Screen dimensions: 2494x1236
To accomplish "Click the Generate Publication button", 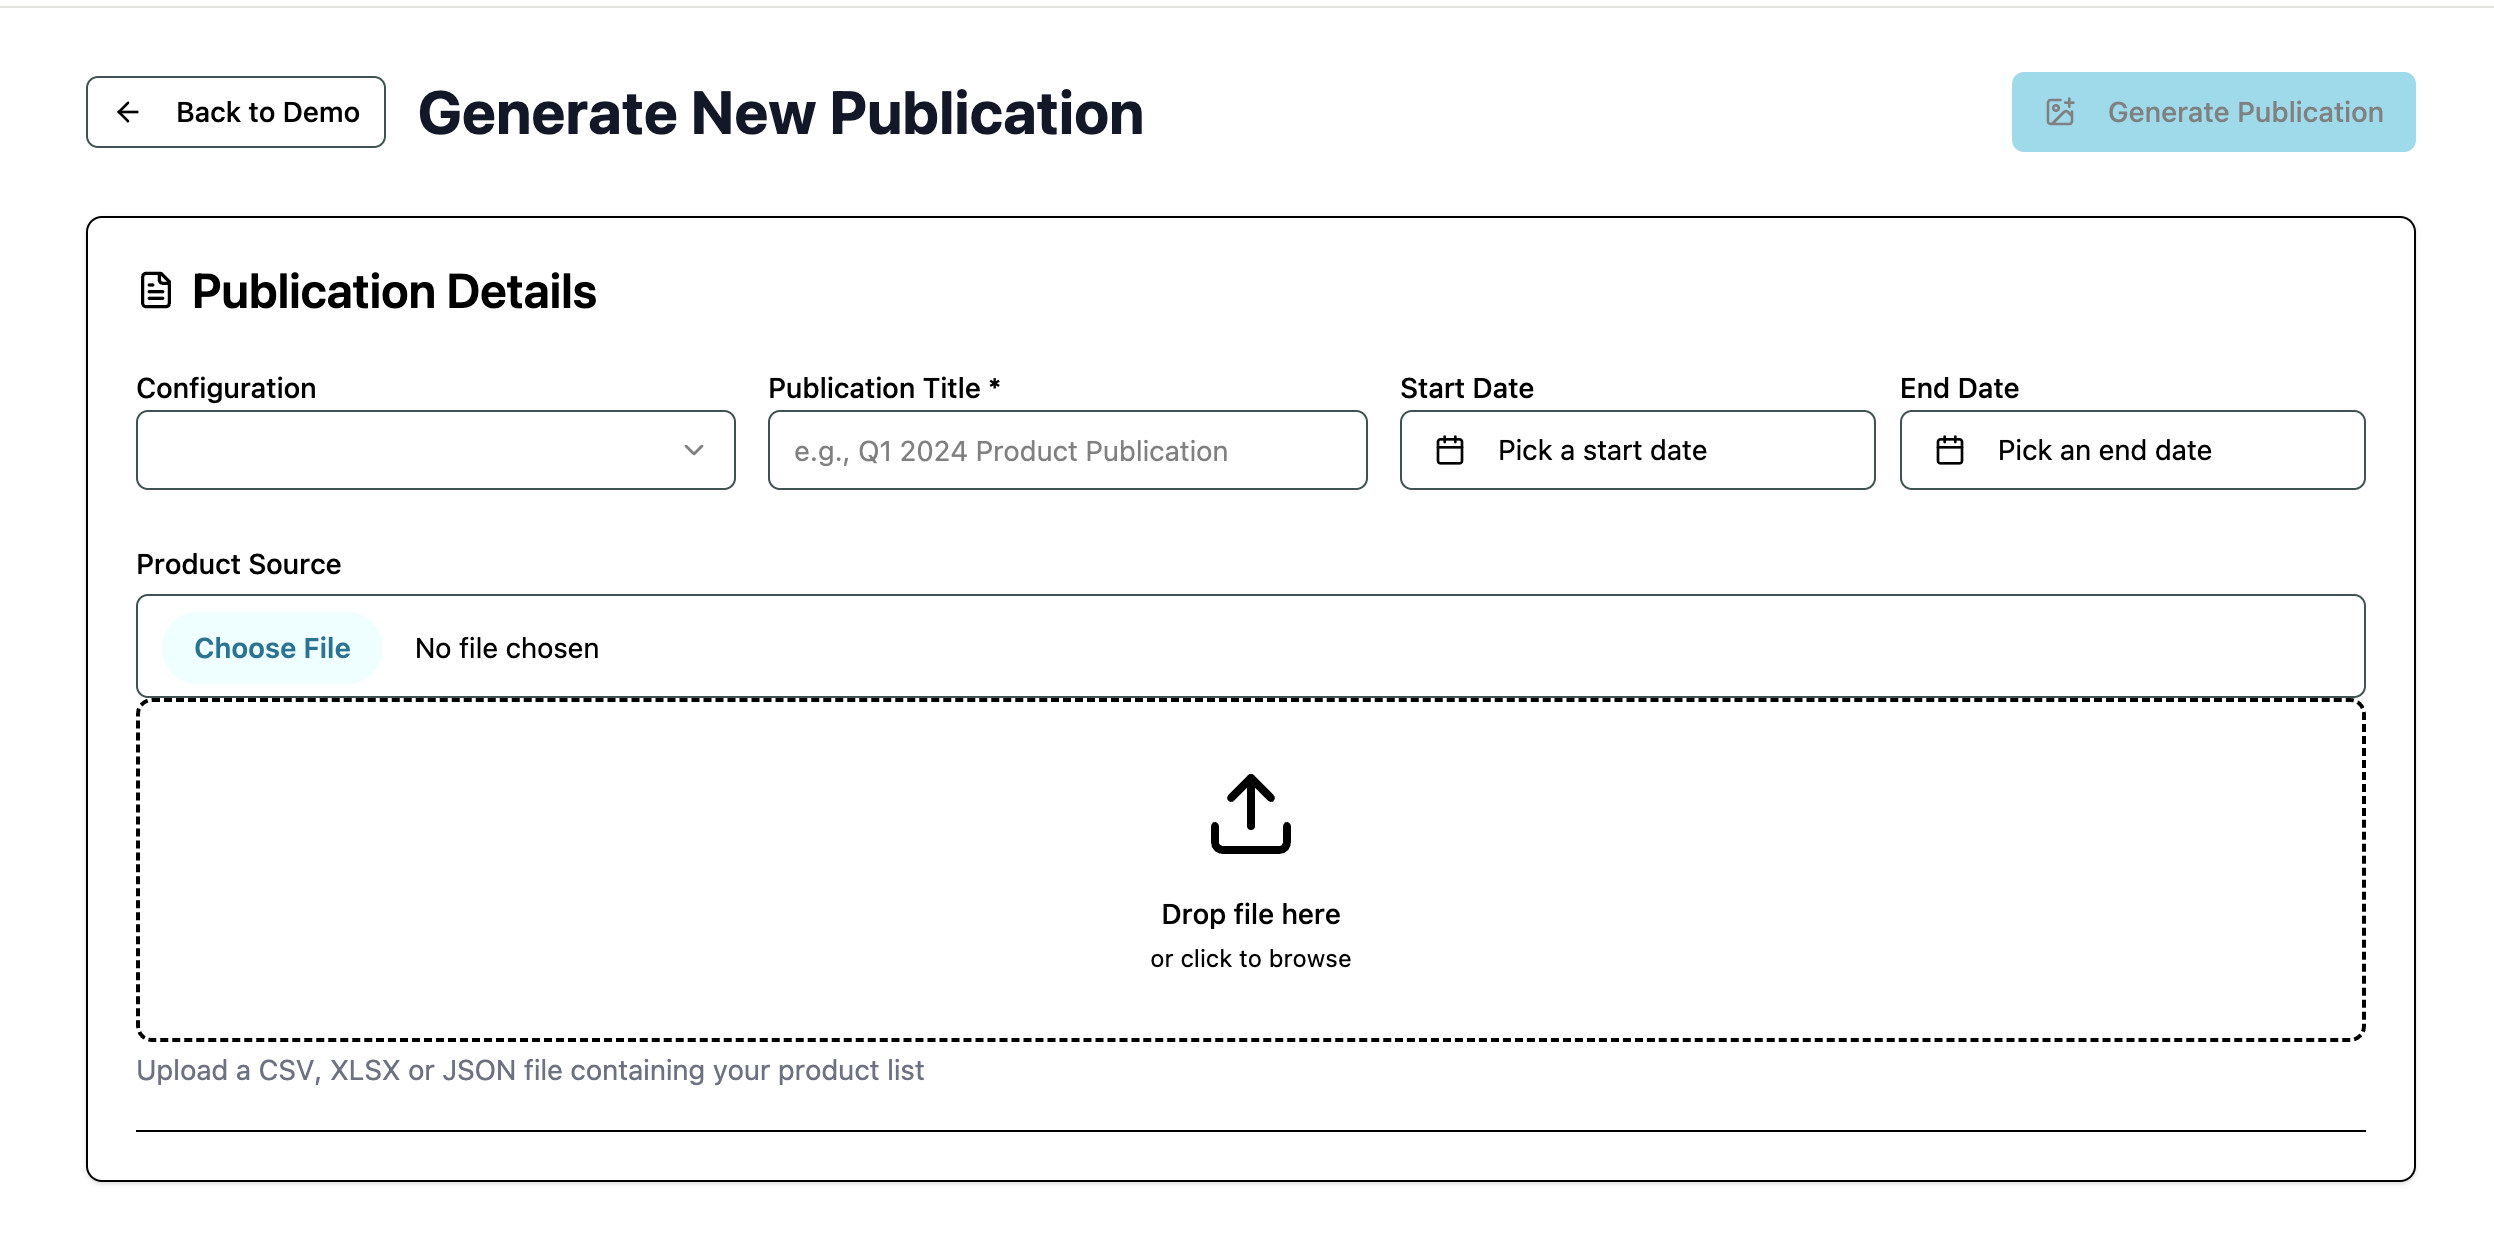I will (x=2213, y=112).
